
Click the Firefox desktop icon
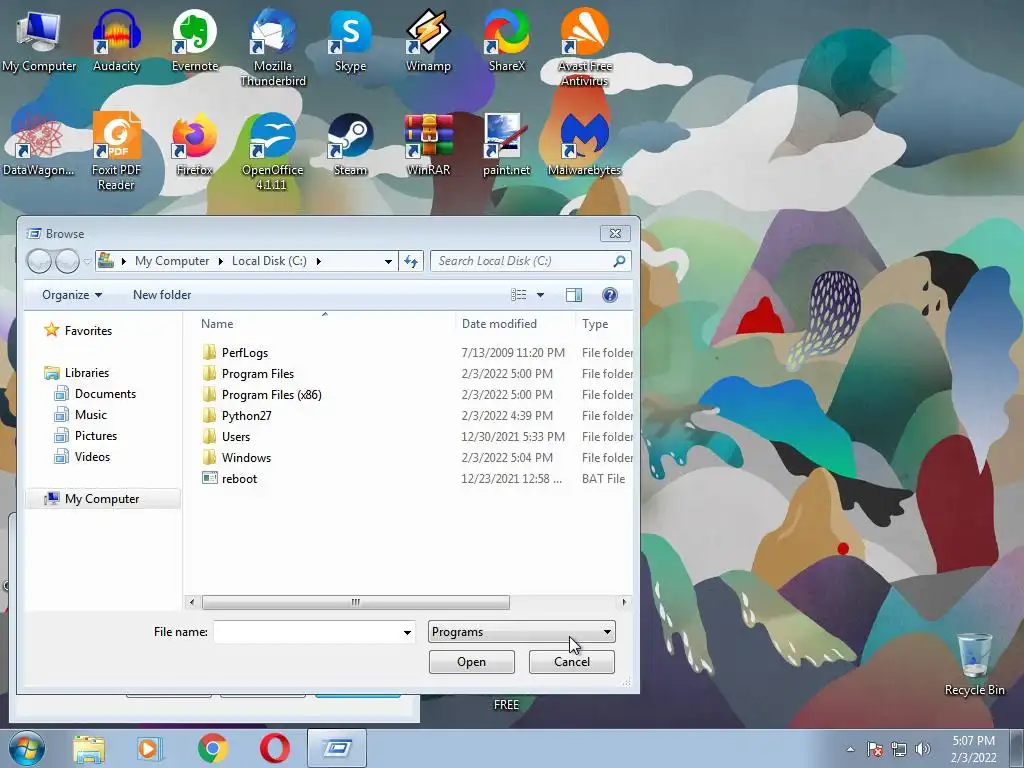pyautogui.click(x=195, y=144)
